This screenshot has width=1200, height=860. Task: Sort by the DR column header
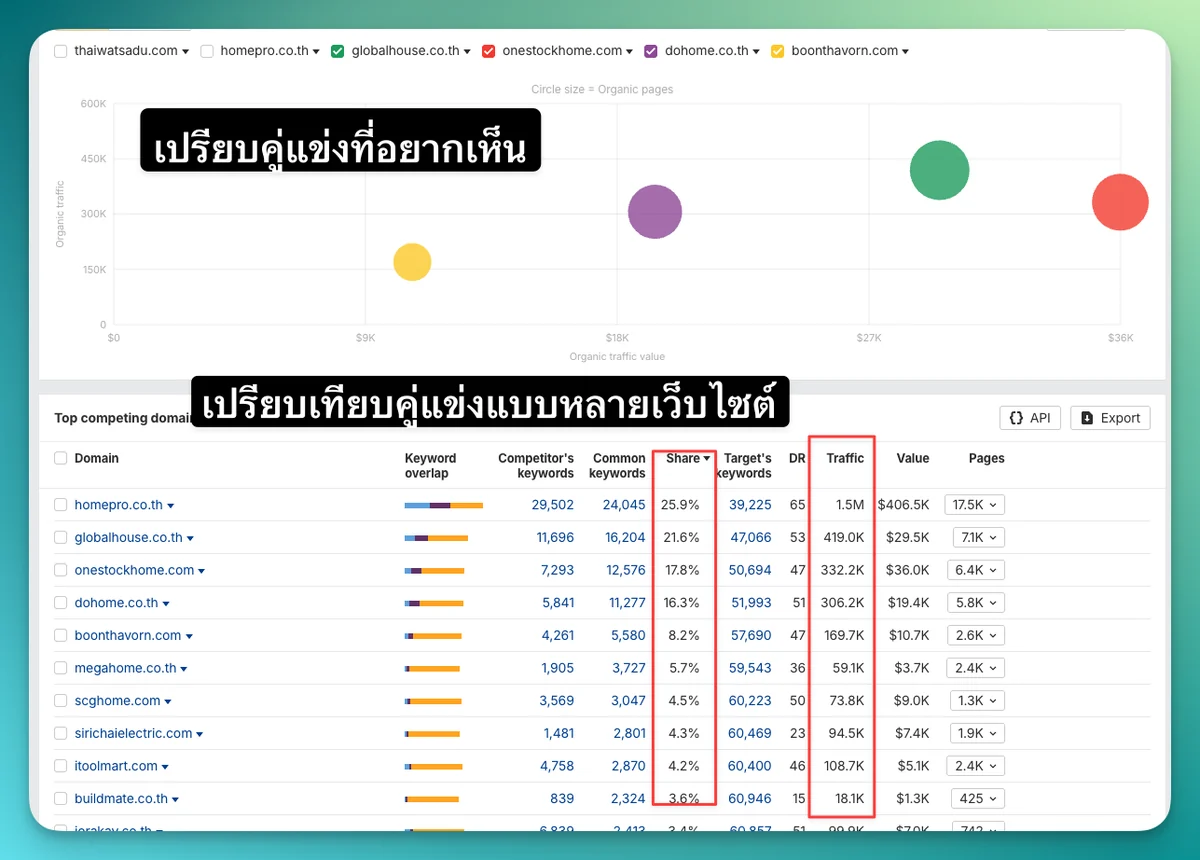pyautogui.click(x=797, y=458)
